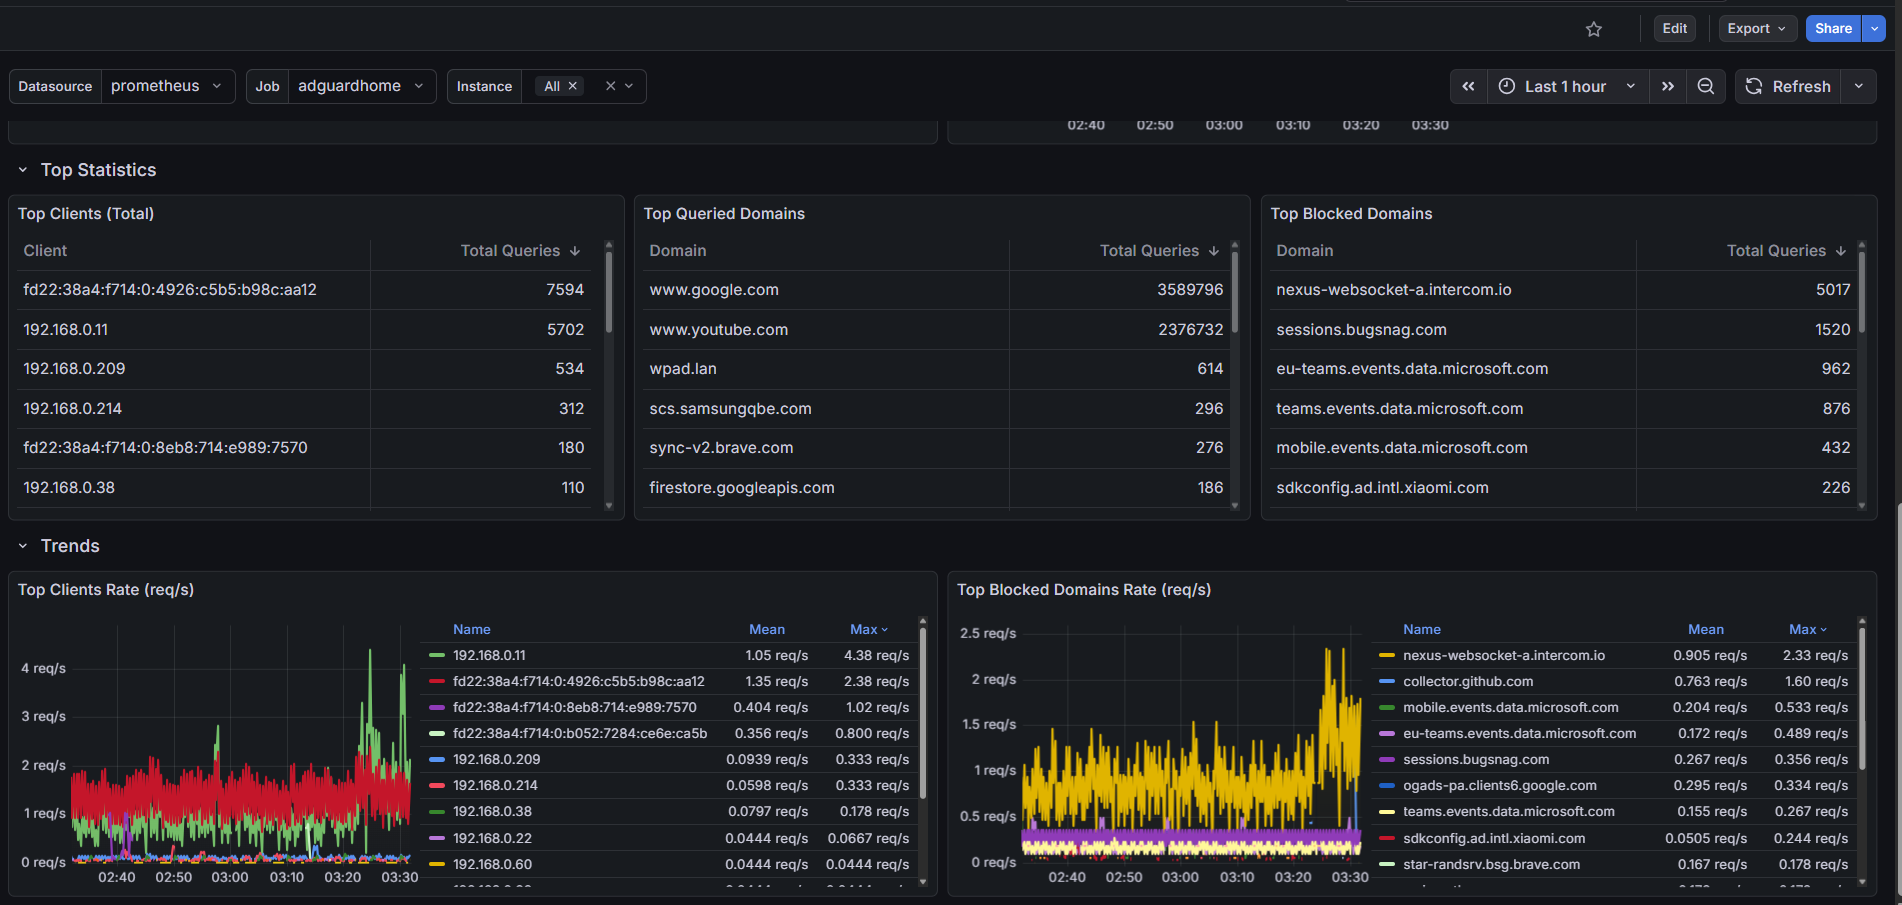Sort Top Clients by Total Queries arrow
Screen dimensions: 1902x905
575,251
